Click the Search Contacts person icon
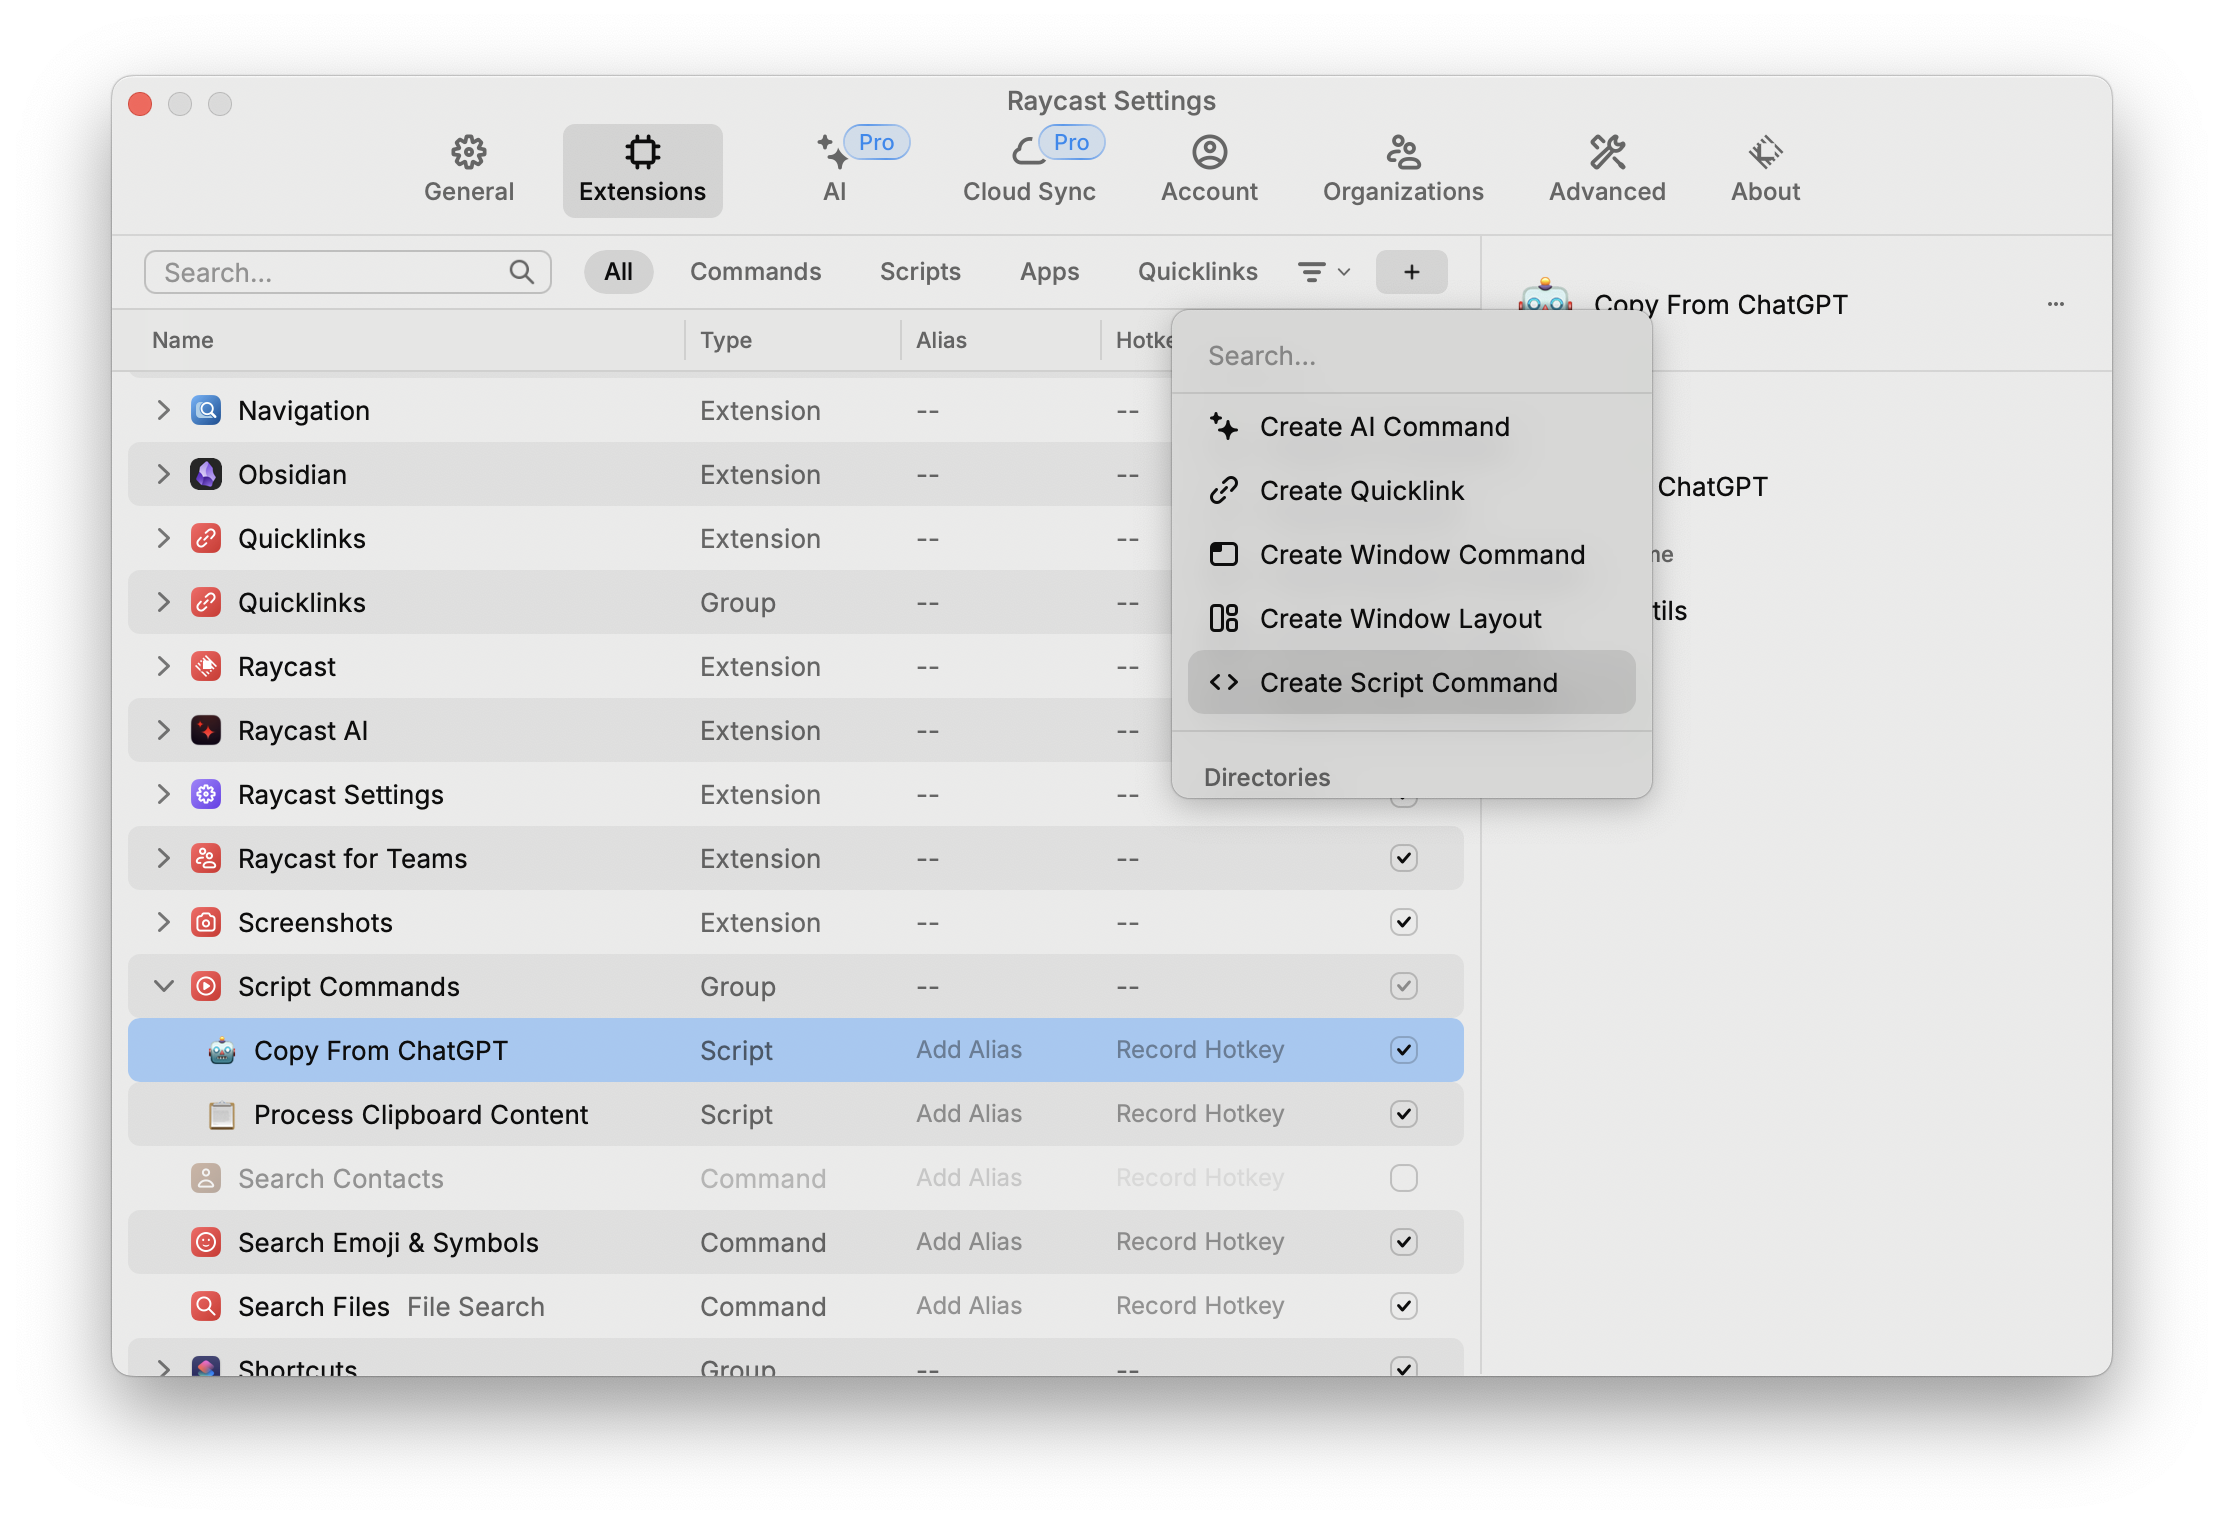 click(x=206, y=1179)
